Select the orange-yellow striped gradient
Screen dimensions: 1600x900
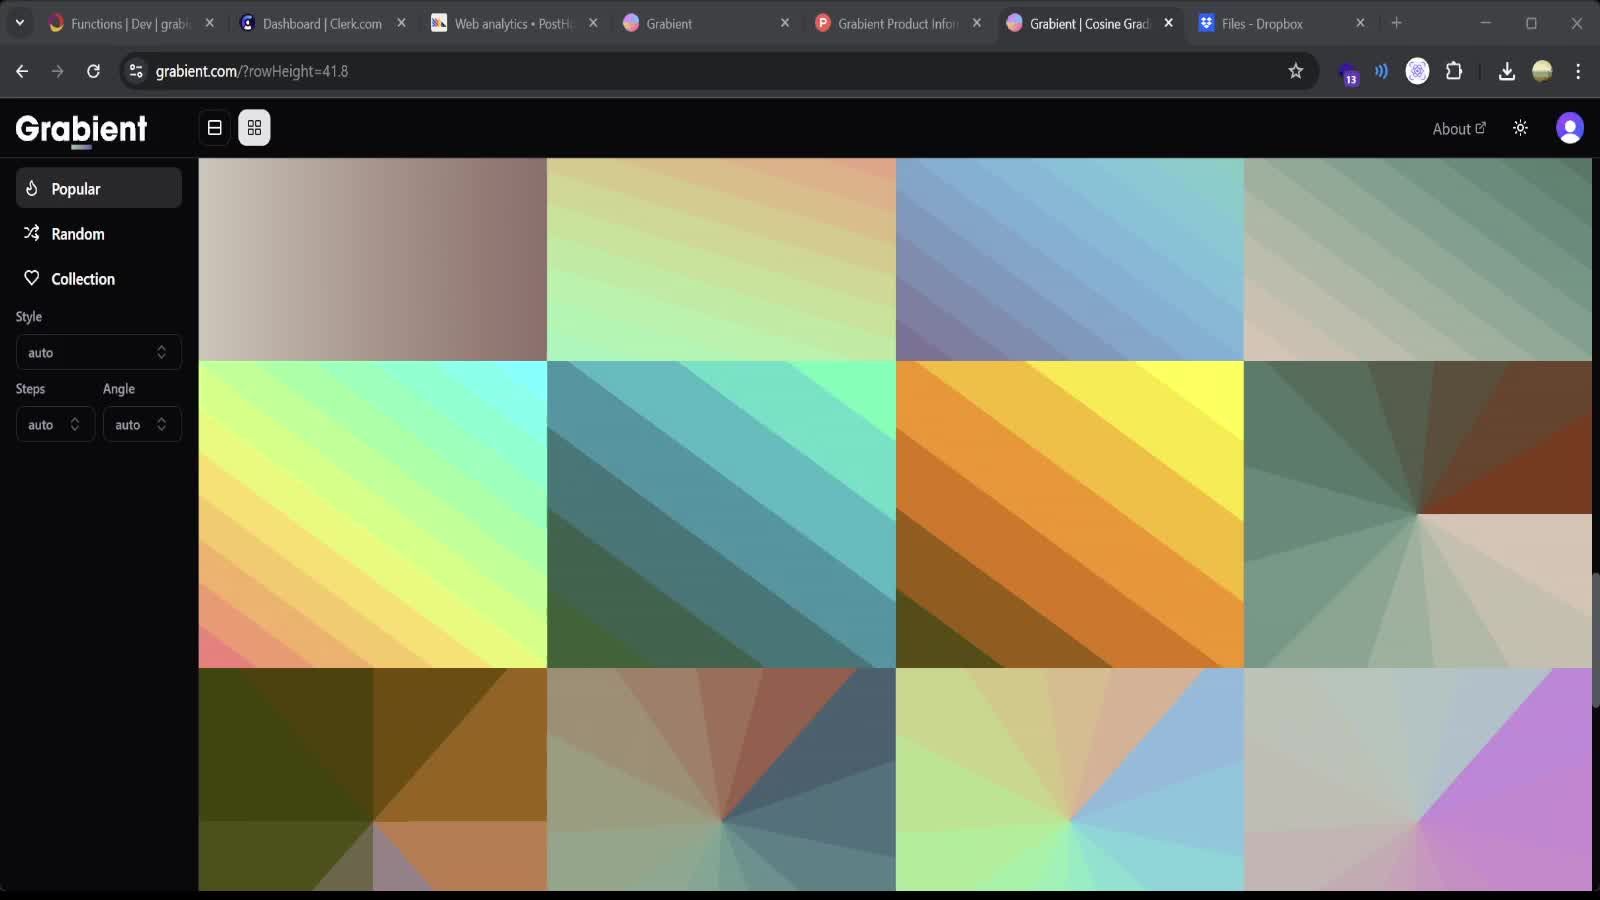tap(1069, 514)
